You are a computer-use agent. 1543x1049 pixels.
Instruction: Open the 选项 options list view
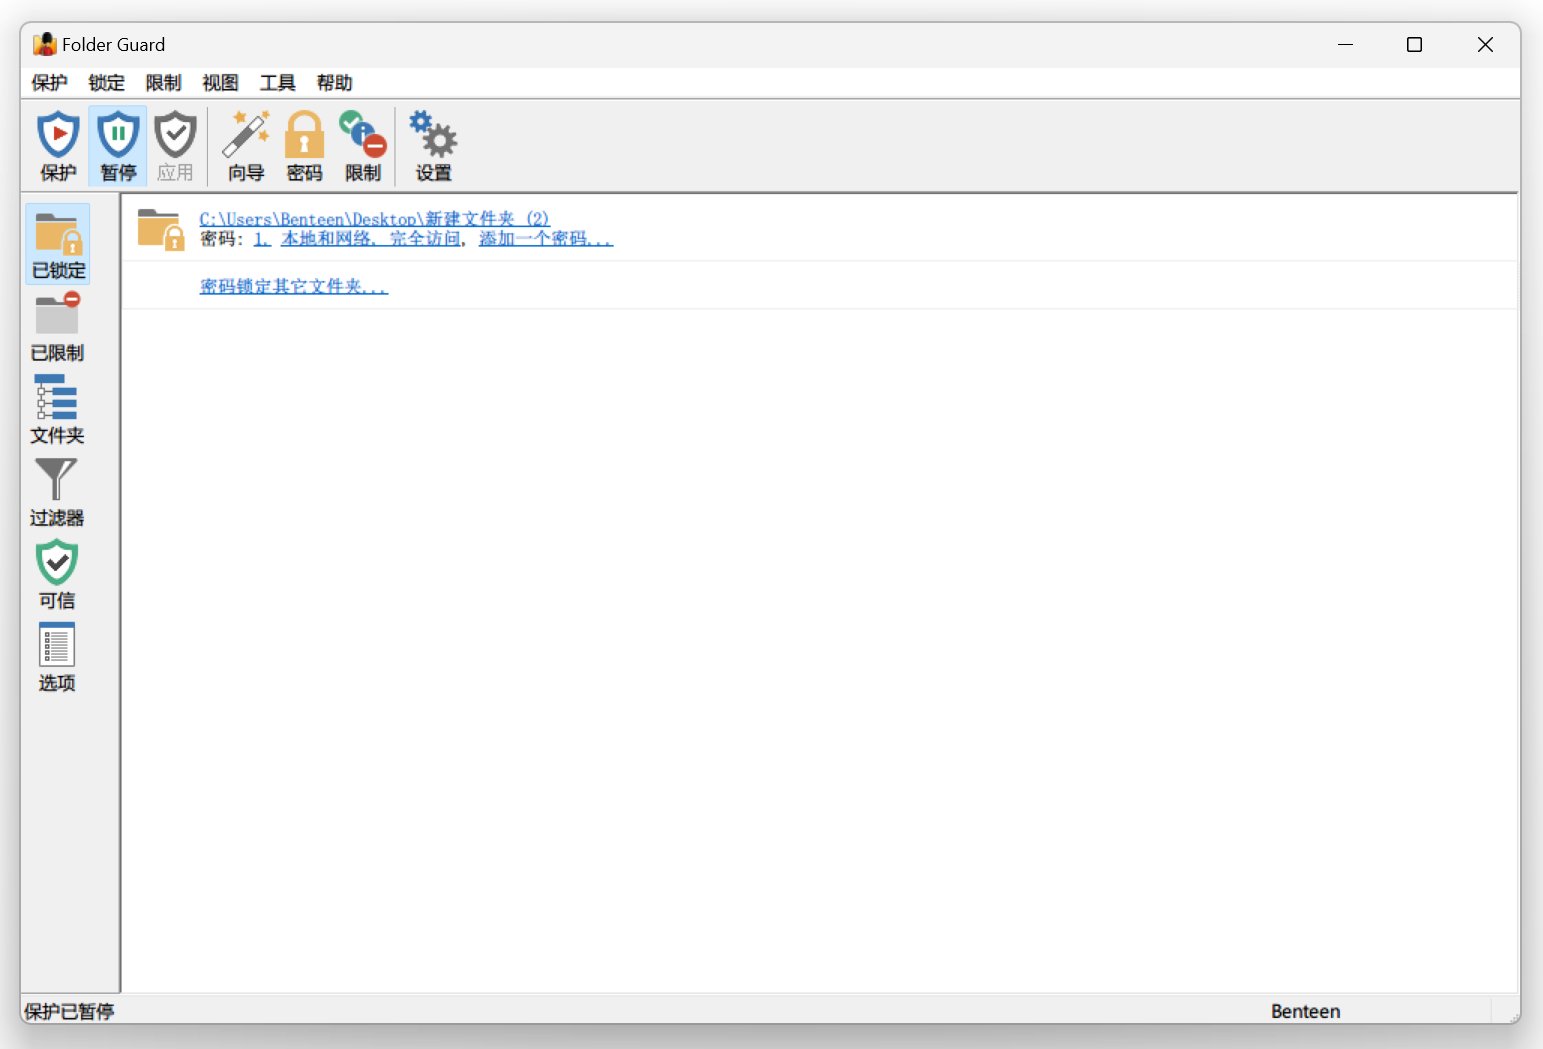[58, 657]
